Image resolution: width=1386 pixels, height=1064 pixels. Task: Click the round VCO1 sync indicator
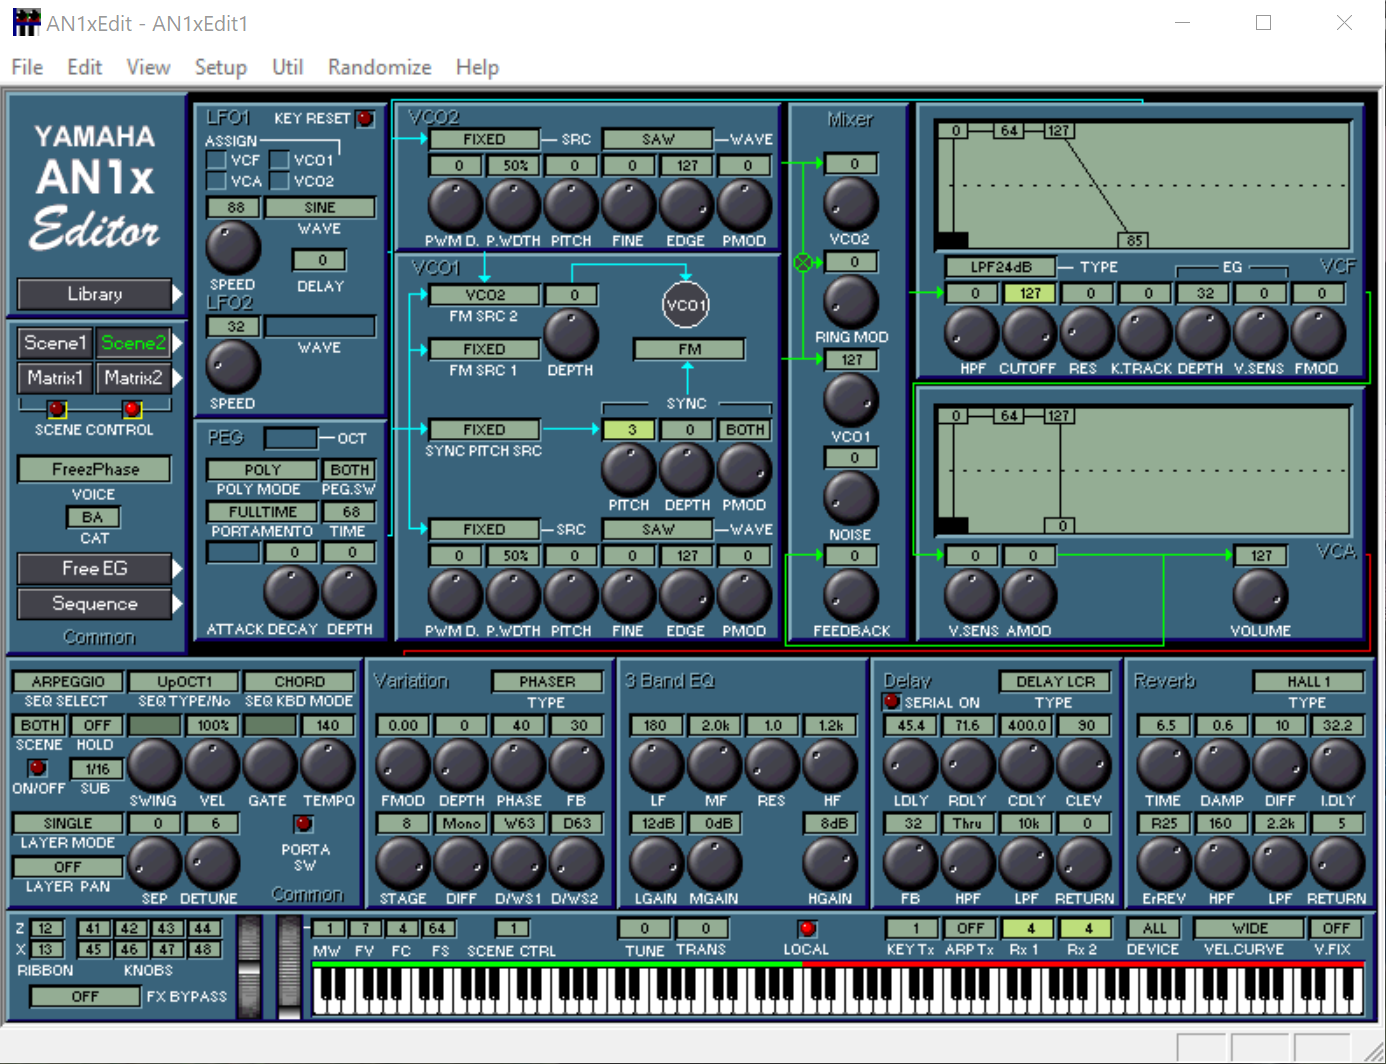(x=686, y=305)
